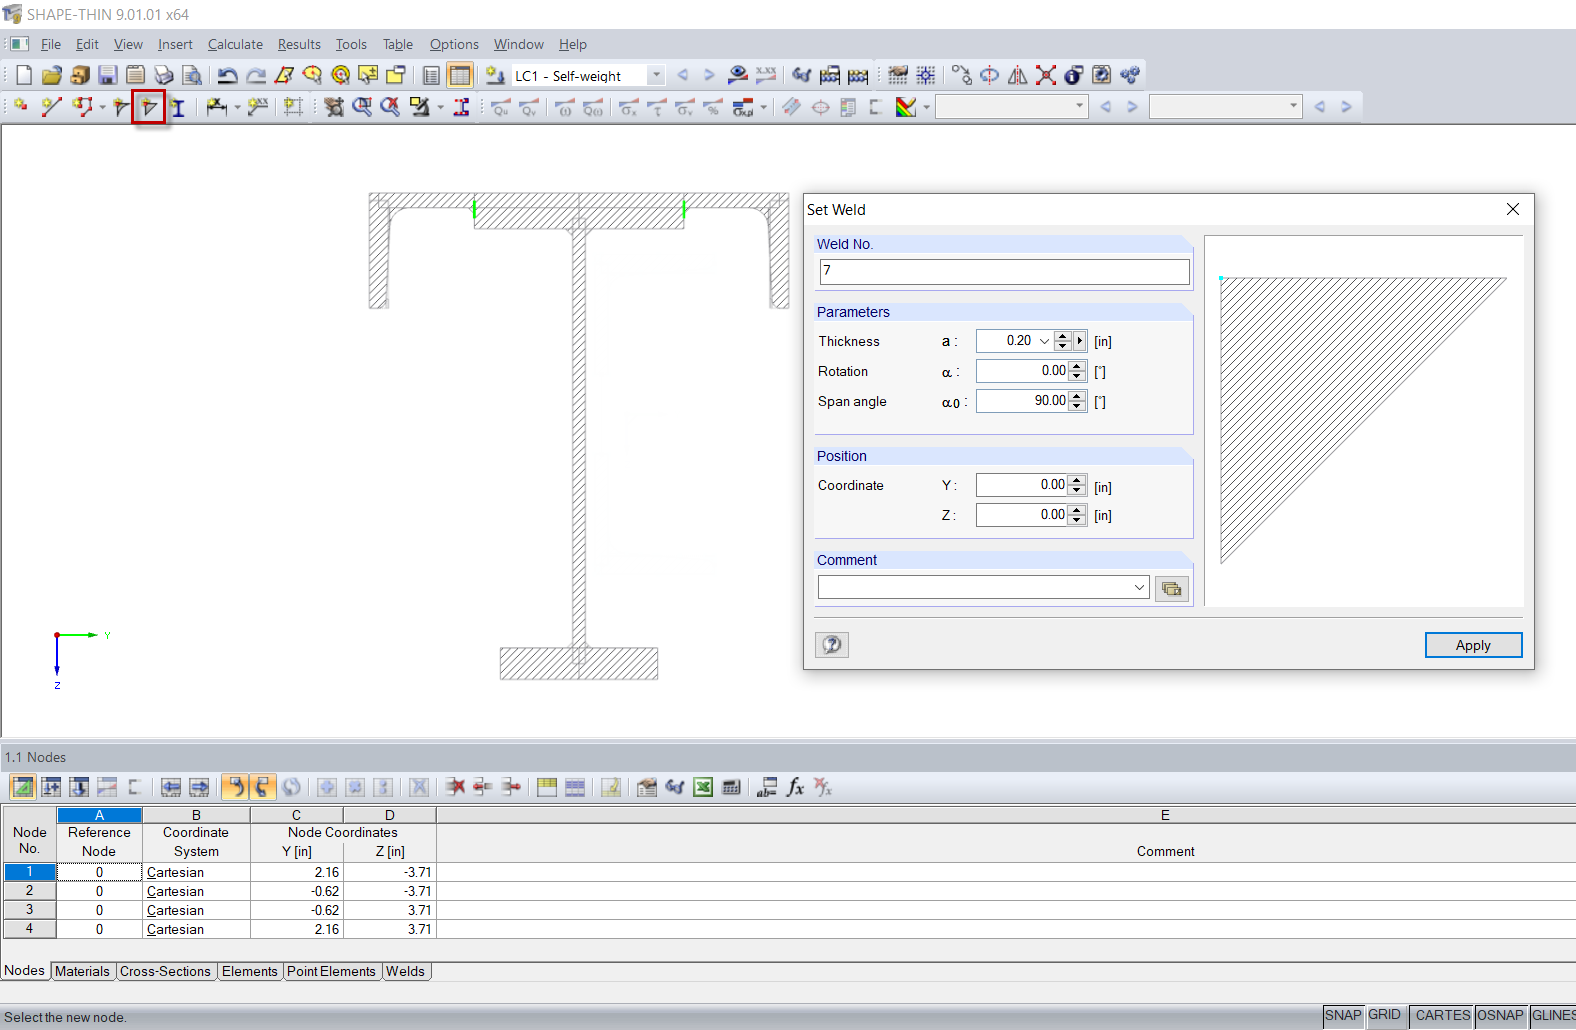Click the Print icon
The height and width of the screenshot is (1030, 1576).
(164, 75)
